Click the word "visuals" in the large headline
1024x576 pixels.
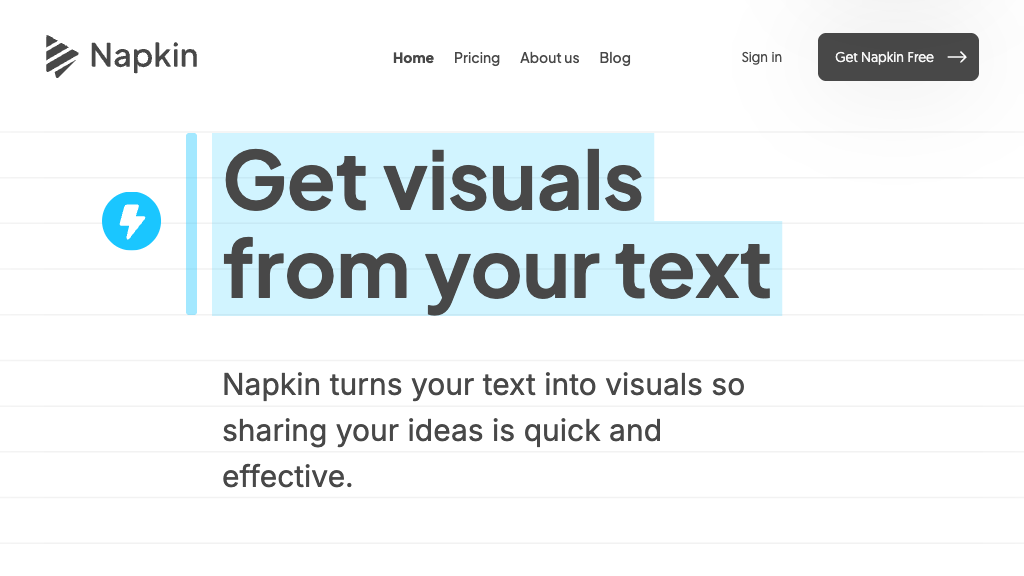(513, 180)
